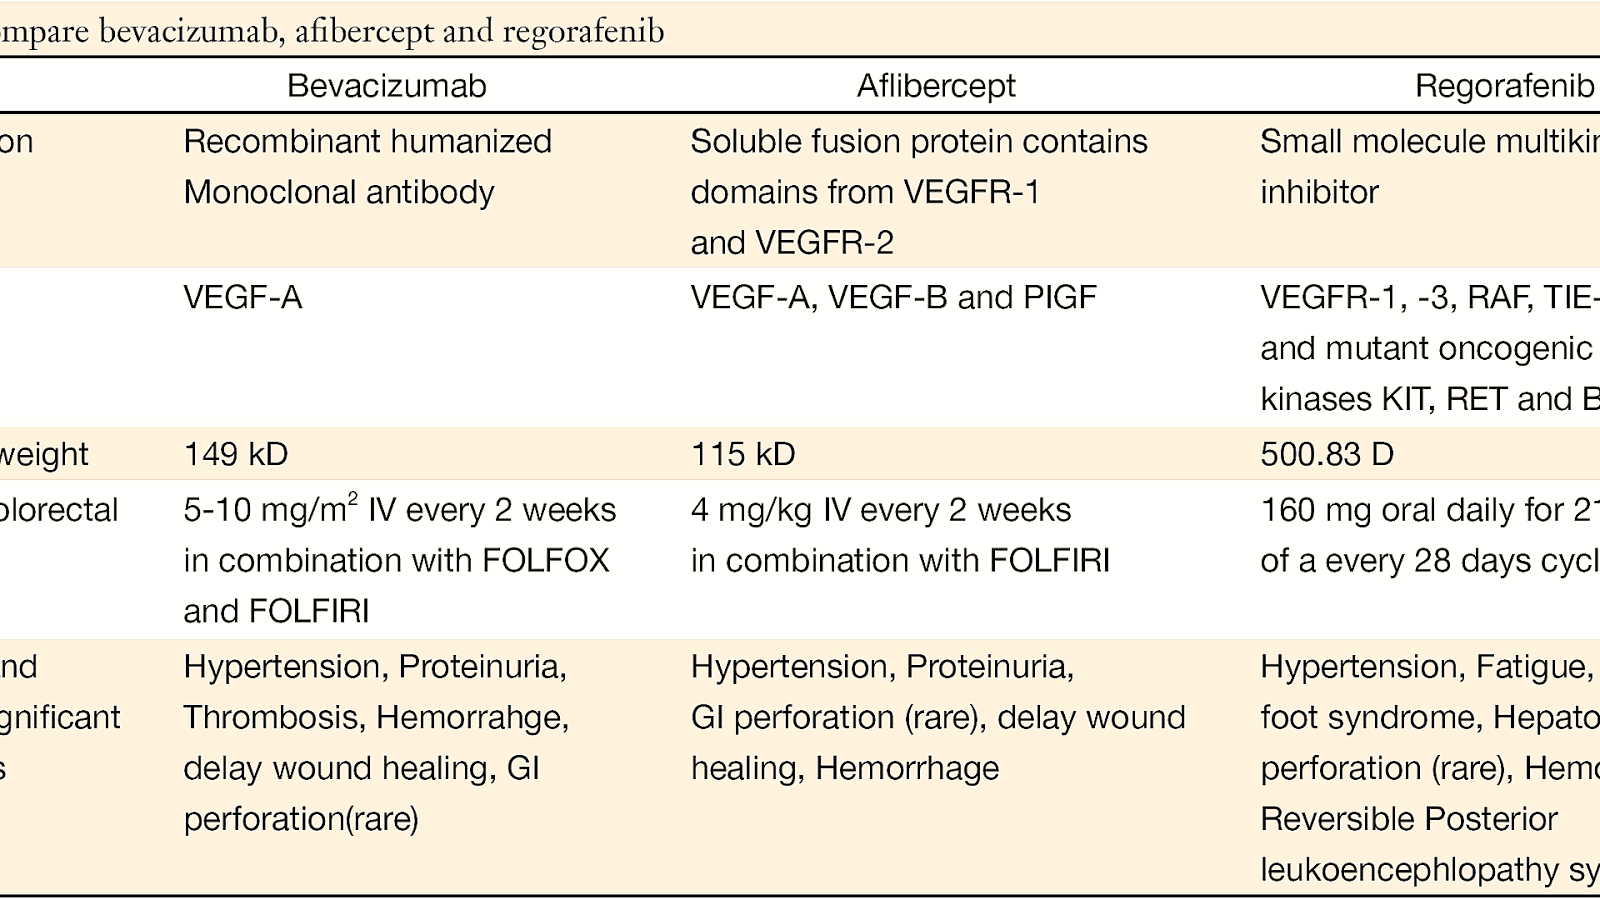Screen dimensions: 1600x900
Task: Select the 'VEGF-A, VEGF-B and PIGF' cell
Action: (893, 297)
